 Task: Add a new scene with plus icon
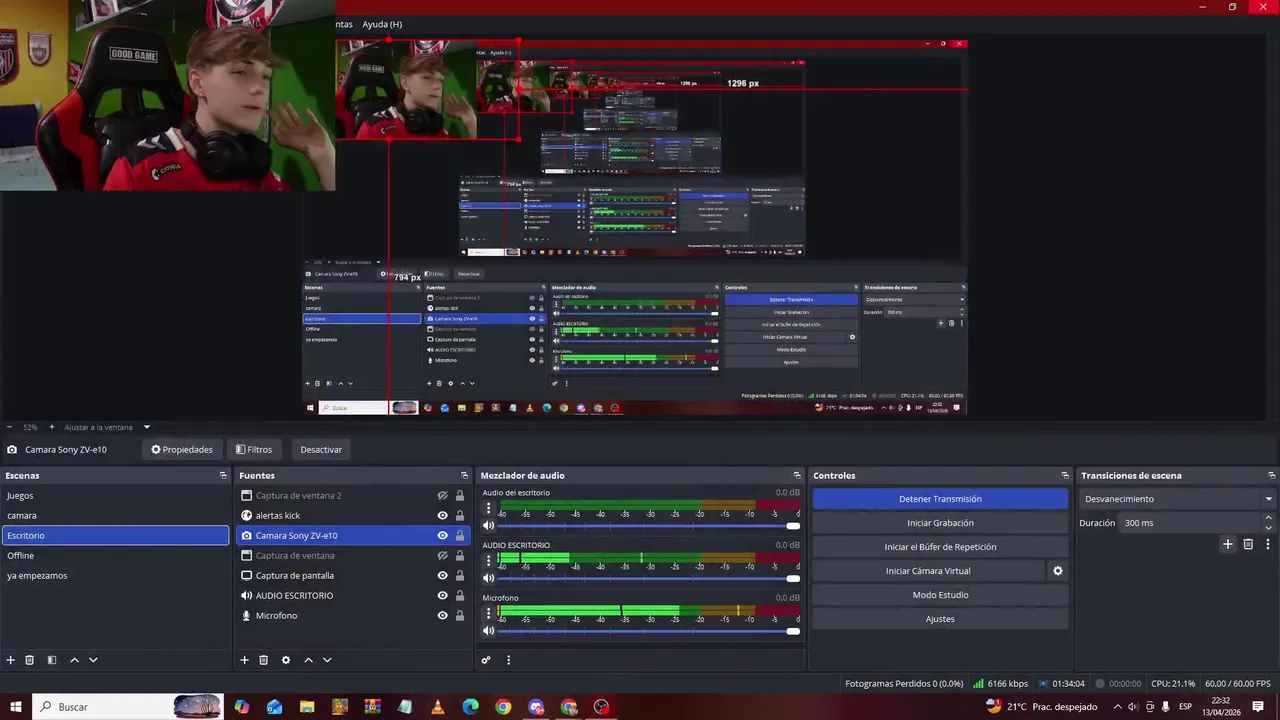point(11,660)
